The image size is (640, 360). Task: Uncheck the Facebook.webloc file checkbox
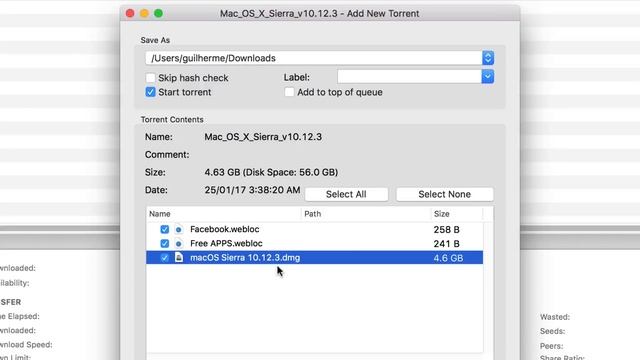(x=164, y=229)
